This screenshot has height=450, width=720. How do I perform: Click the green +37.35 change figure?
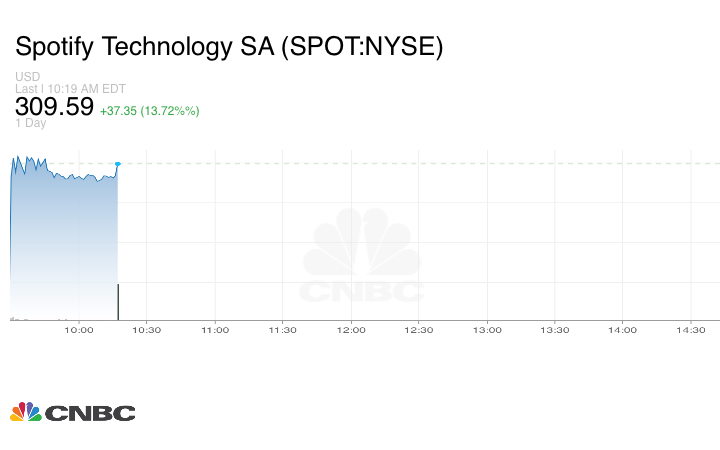[x=120, y=110]
